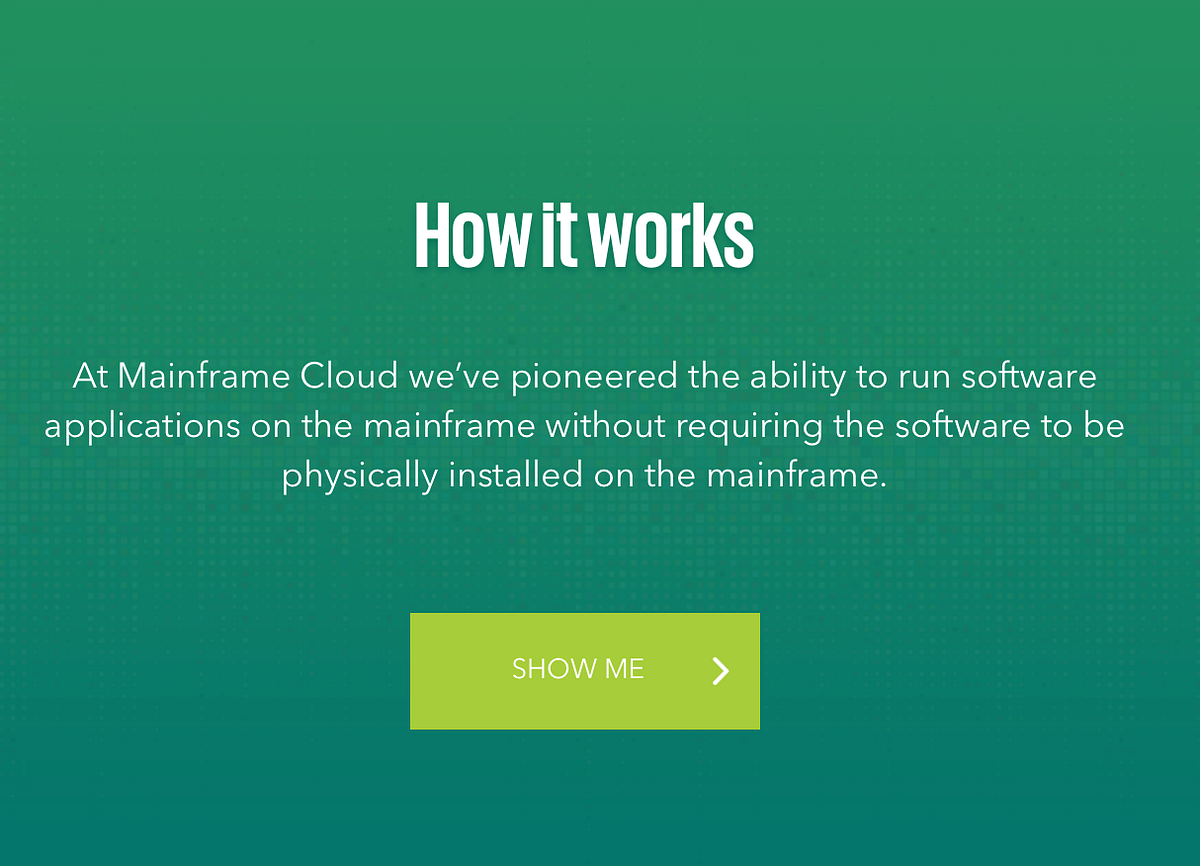1200x866 pixels.
Task: Click the SHOW ME button
Action: [x=585, y=671]
